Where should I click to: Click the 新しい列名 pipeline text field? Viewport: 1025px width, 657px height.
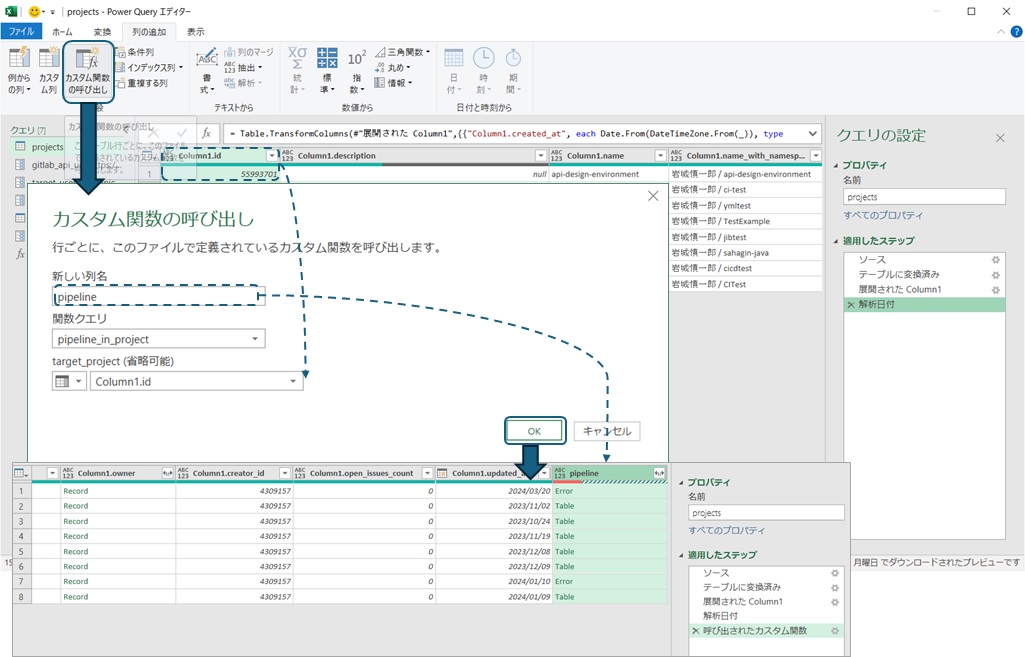click(x=158, y=297)
